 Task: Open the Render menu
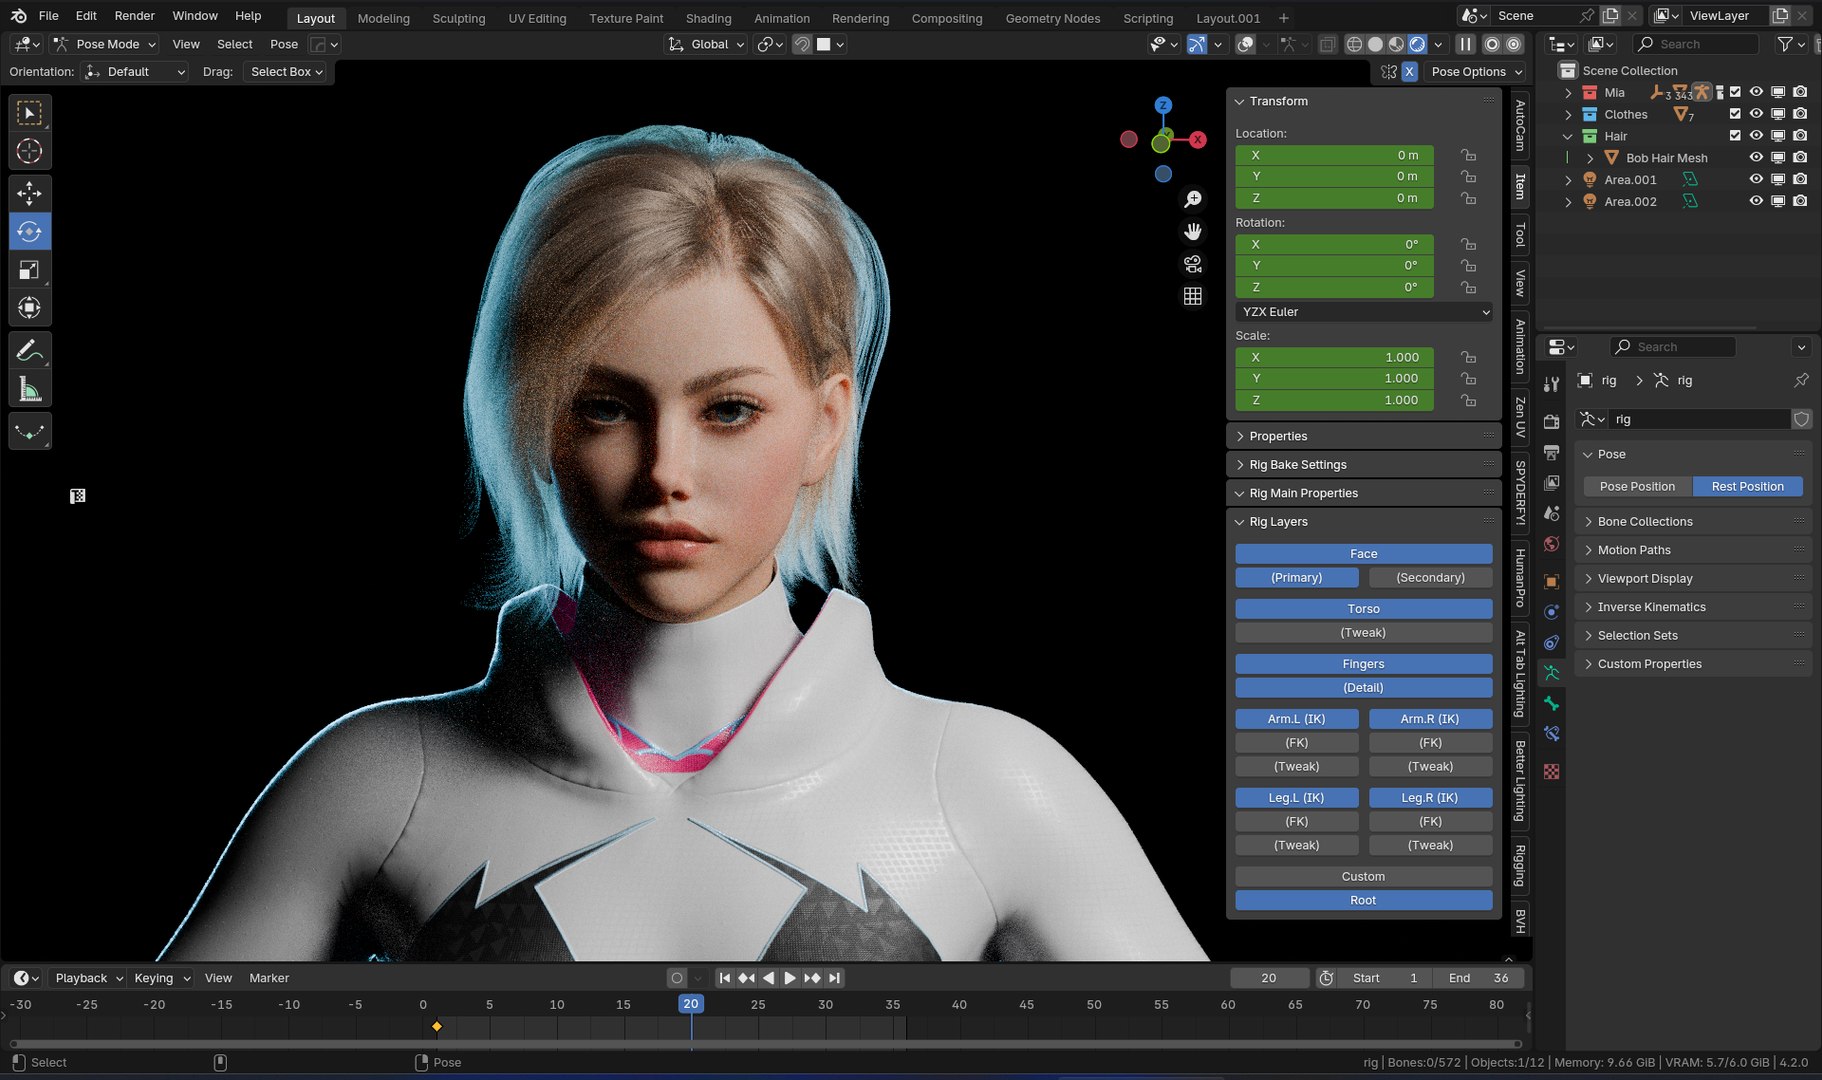coord(134,16)
